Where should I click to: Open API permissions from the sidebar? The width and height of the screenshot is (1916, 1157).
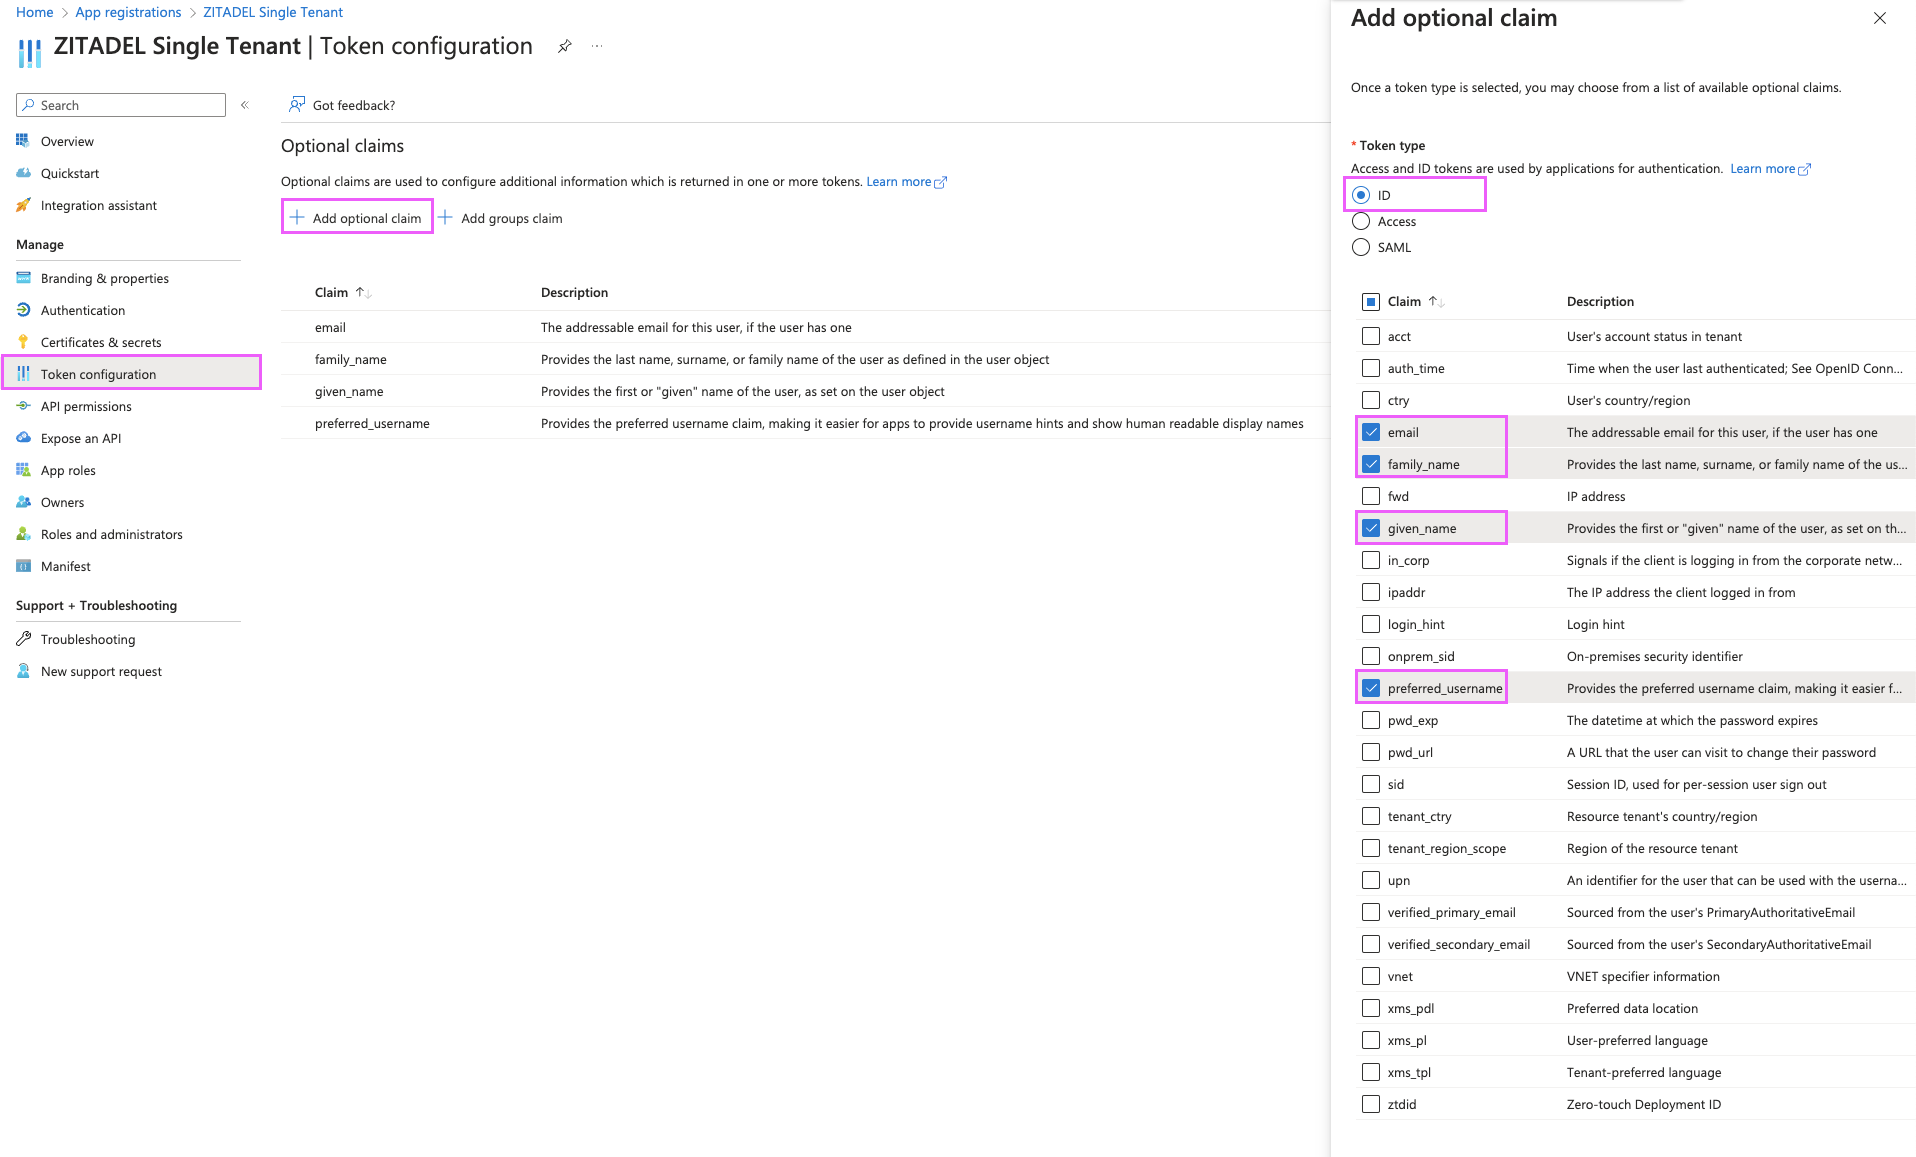[x=23, y=406]
